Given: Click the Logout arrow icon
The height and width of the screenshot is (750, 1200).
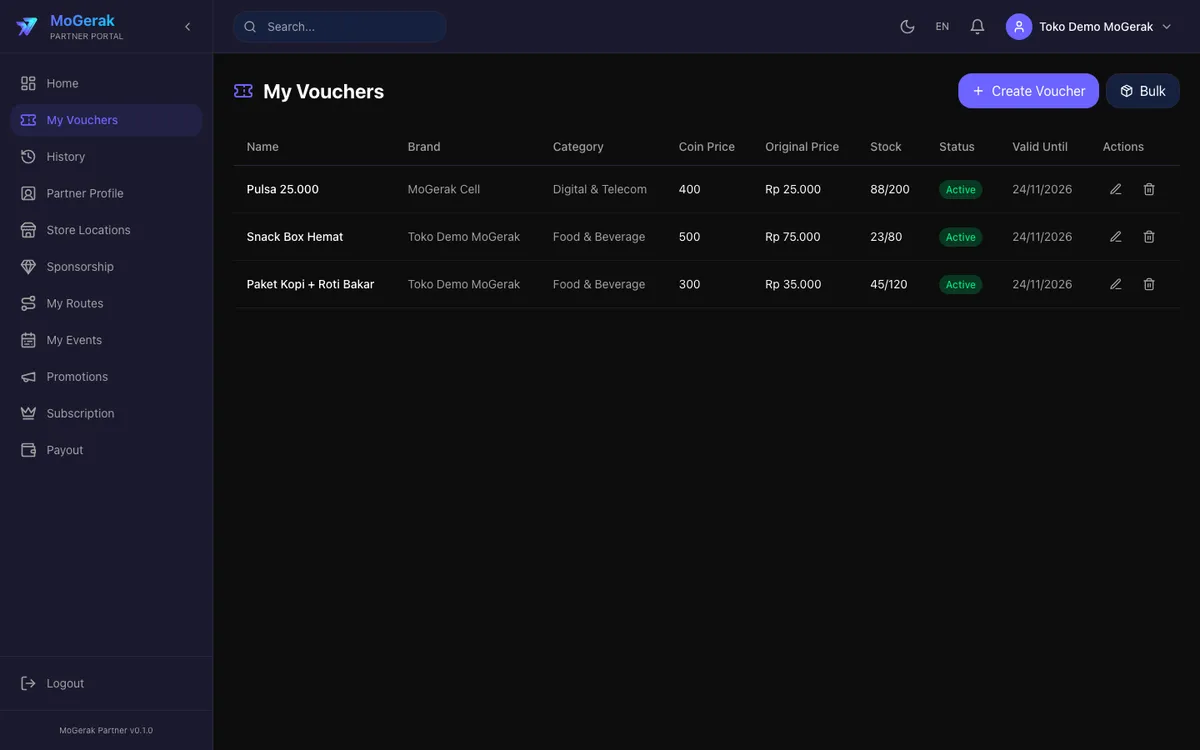Looking at the screenshot, I should click(28, 683).
